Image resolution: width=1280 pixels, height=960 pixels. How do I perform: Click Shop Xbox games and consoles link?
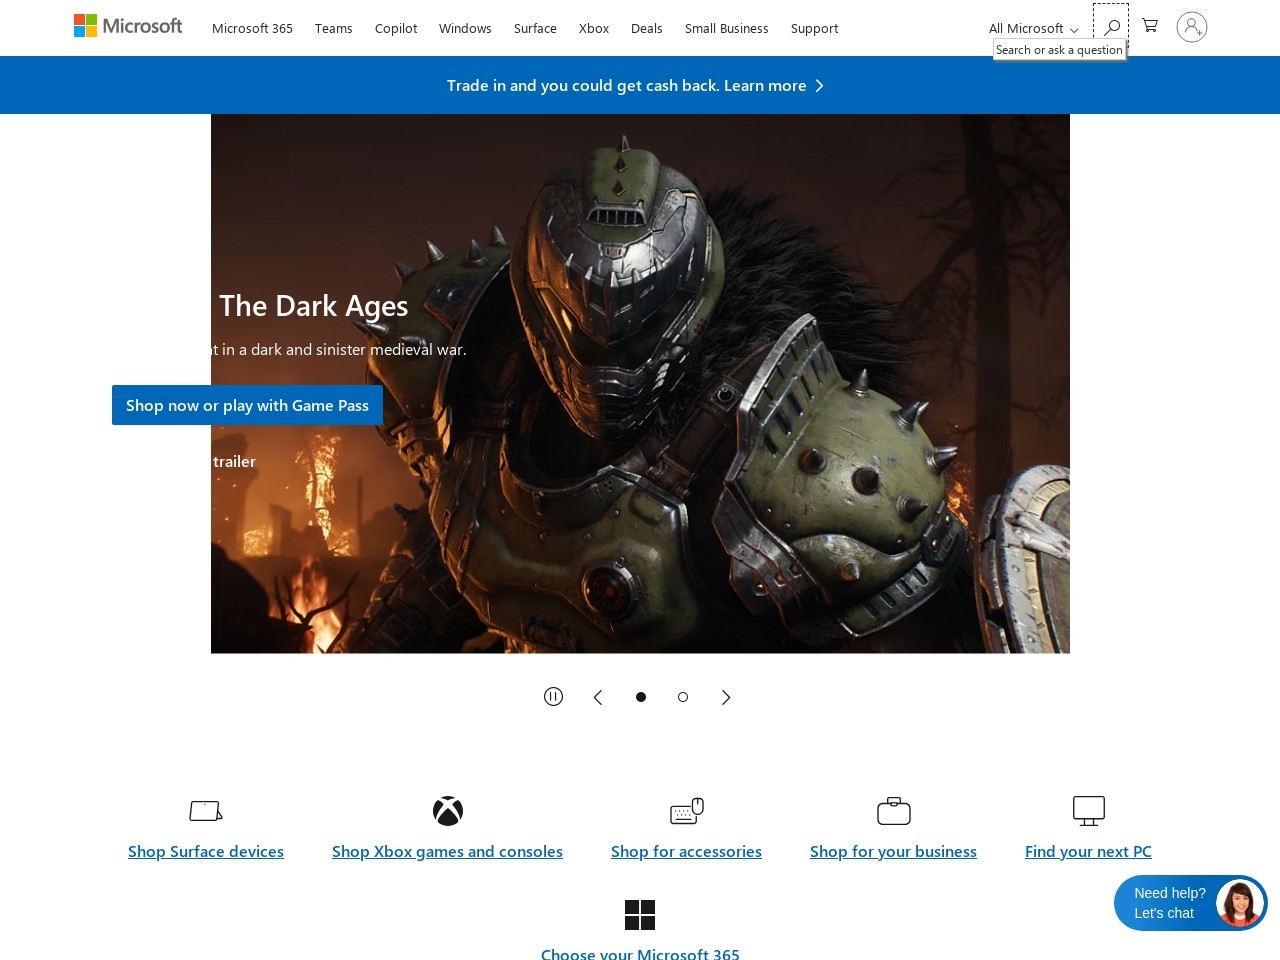click(447, 852)
